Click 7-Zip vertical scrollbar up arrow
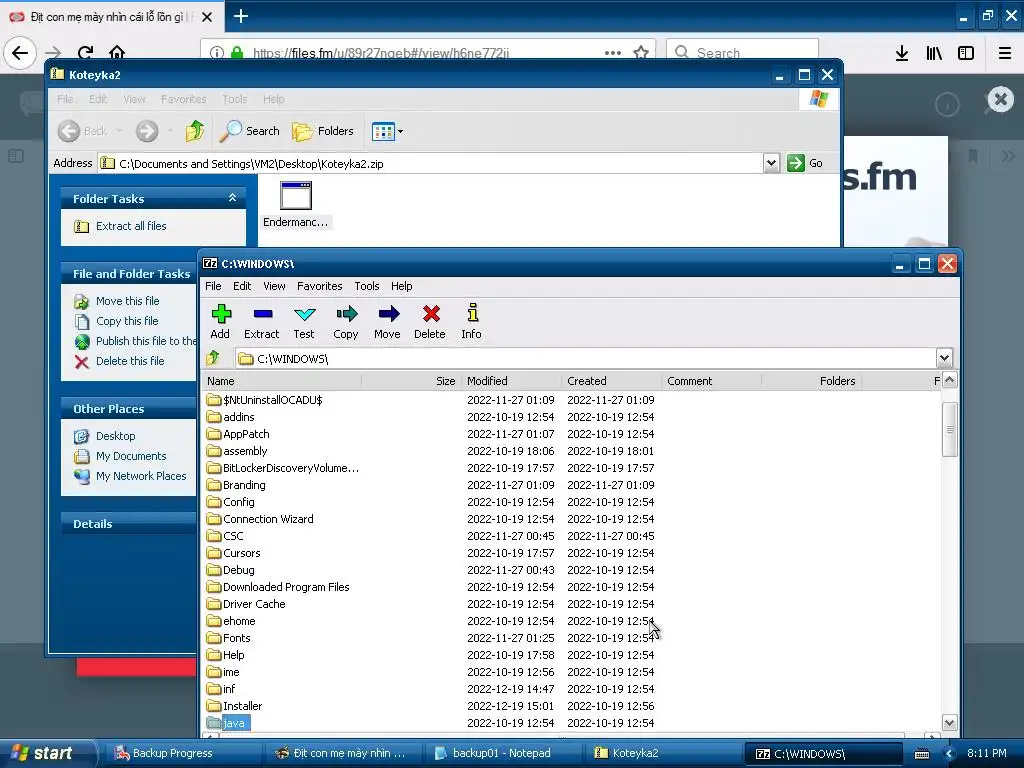 click(x=950, y=380)
